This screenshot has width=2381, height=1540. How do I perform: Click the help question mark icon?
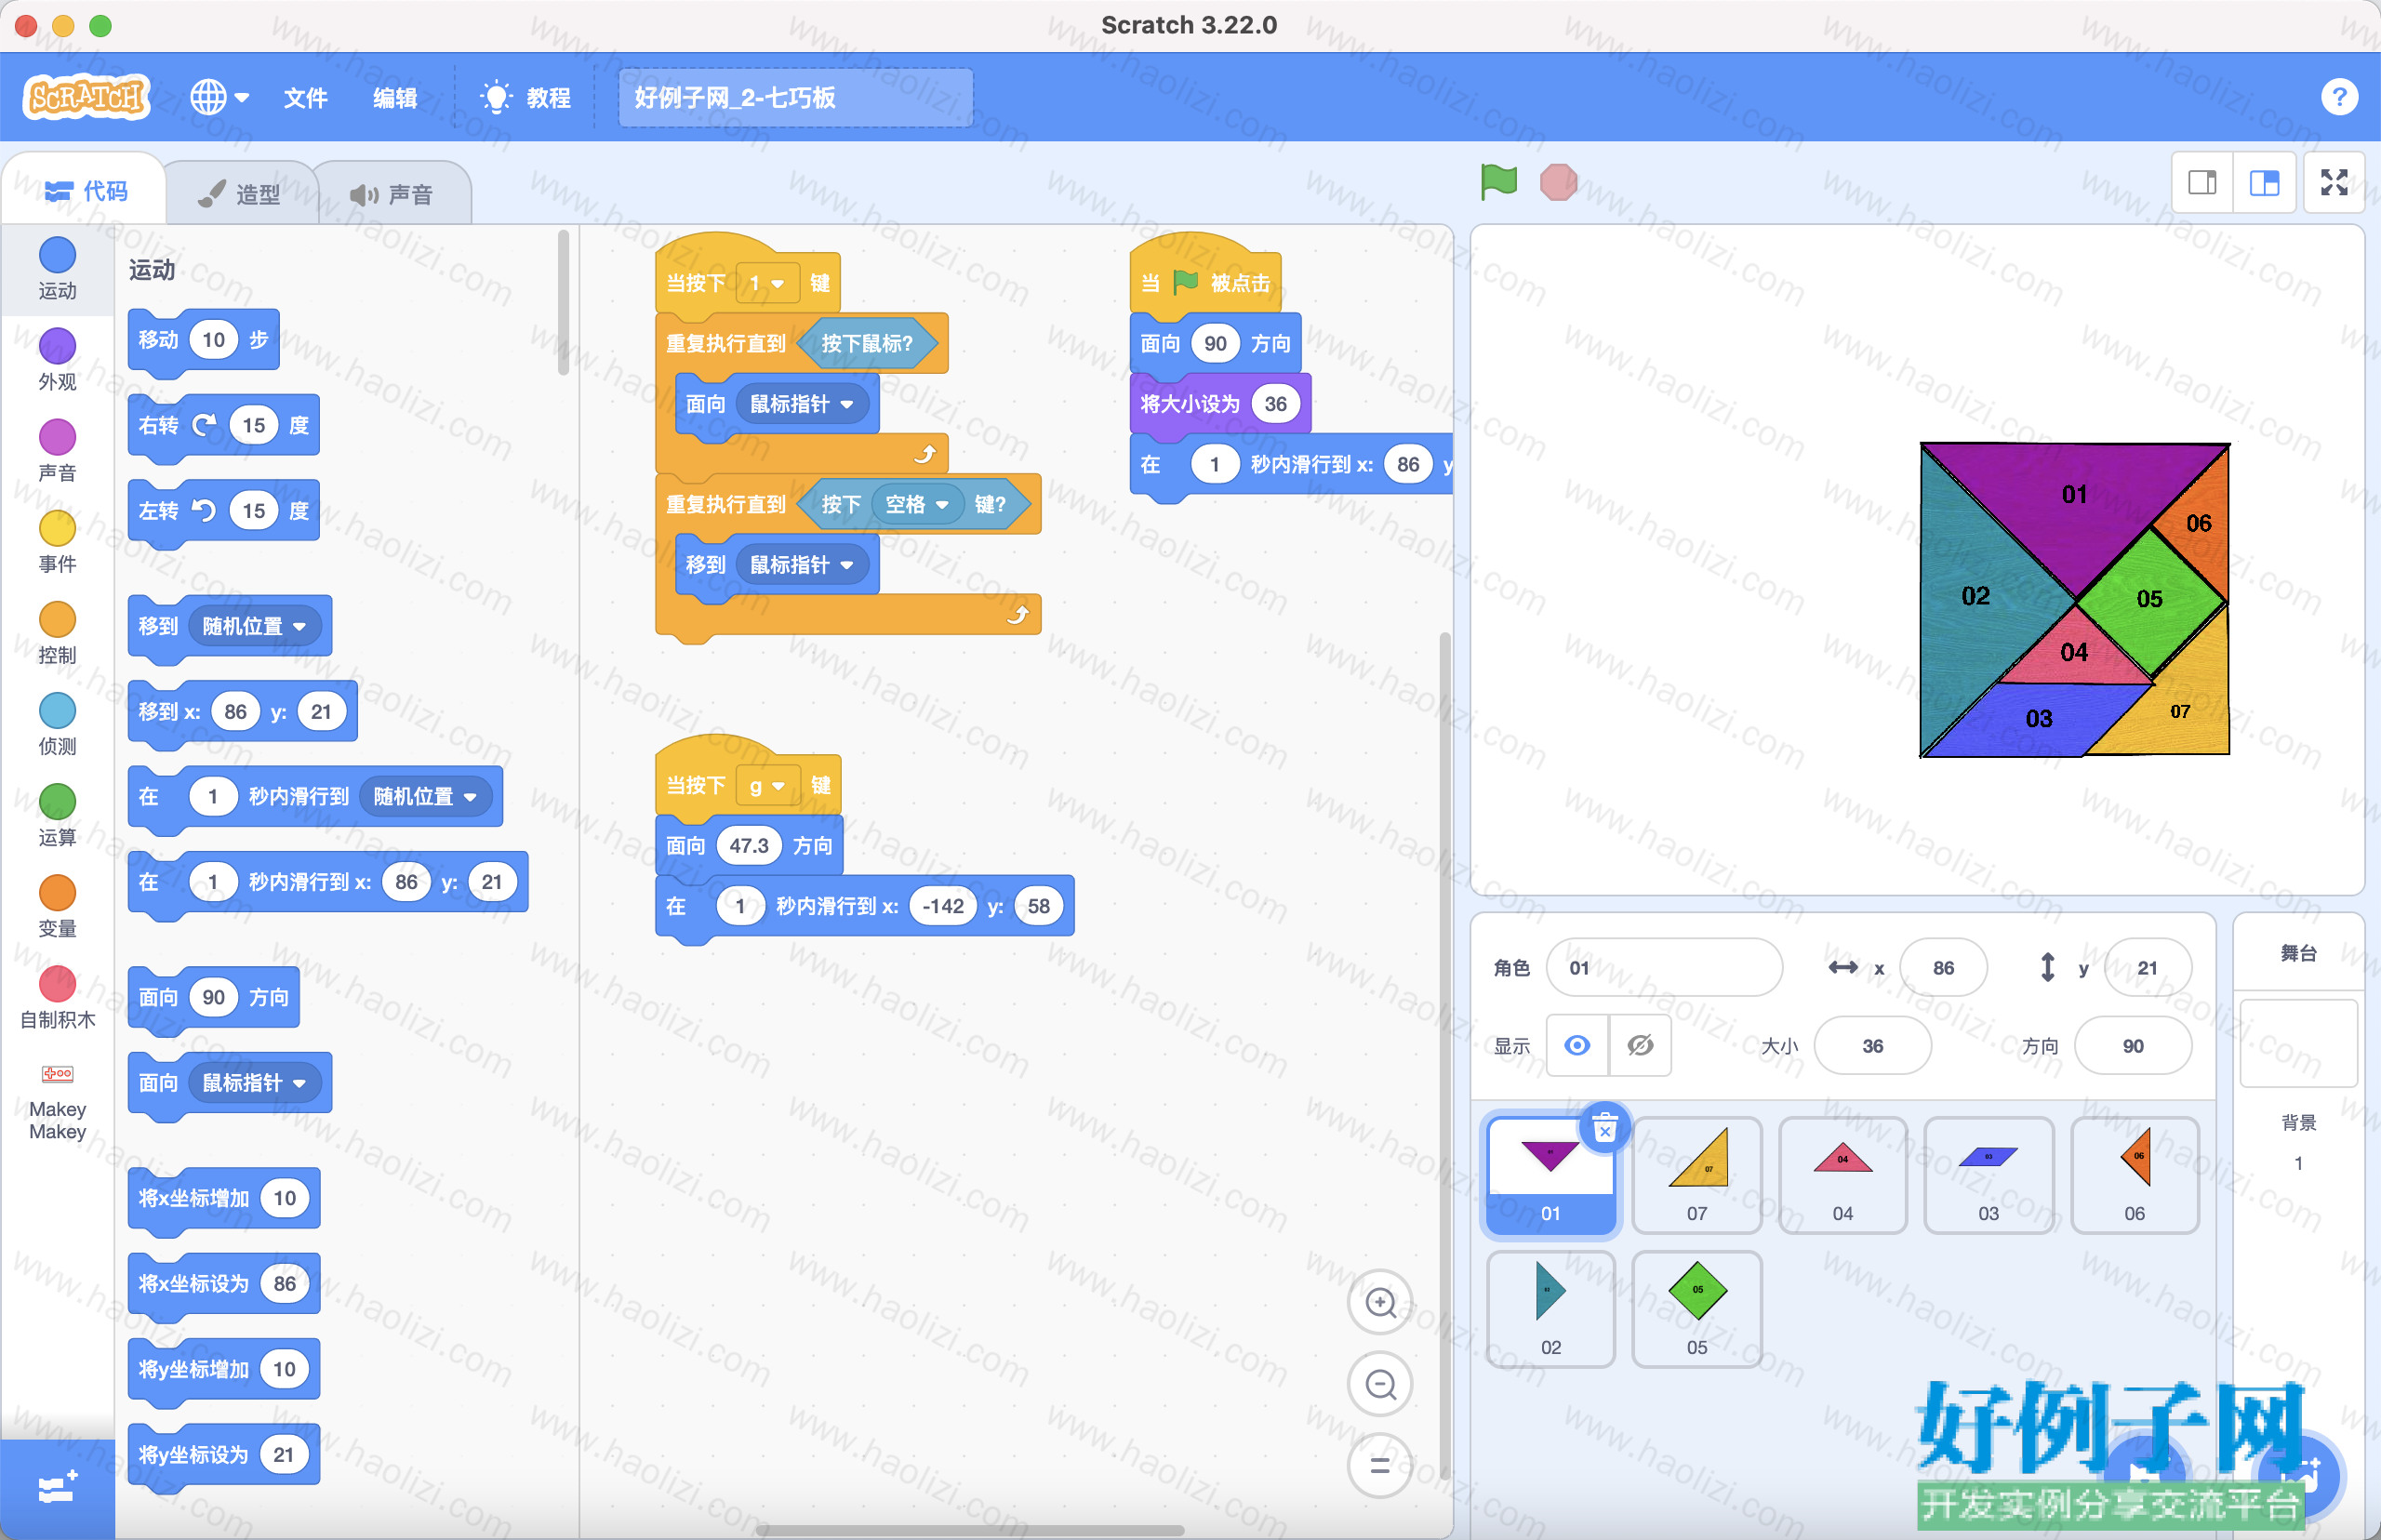[2338, 97]
